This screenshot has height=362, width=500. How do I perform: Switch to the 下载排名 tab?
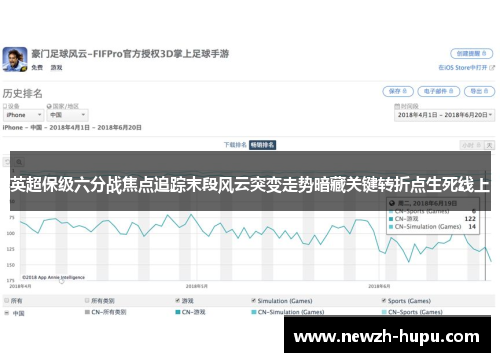[x=235, y=145]
